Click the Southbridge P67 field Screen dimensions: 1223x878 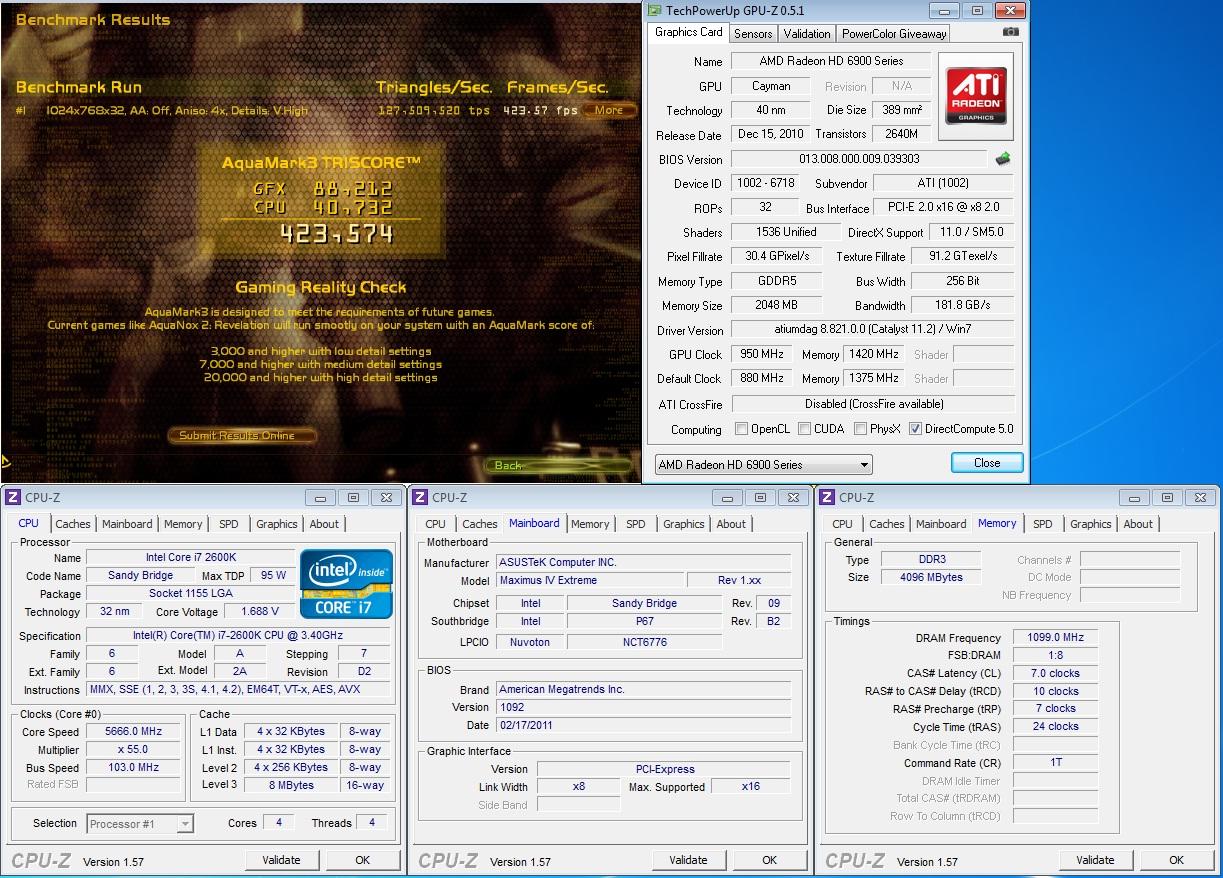point(645,621)
